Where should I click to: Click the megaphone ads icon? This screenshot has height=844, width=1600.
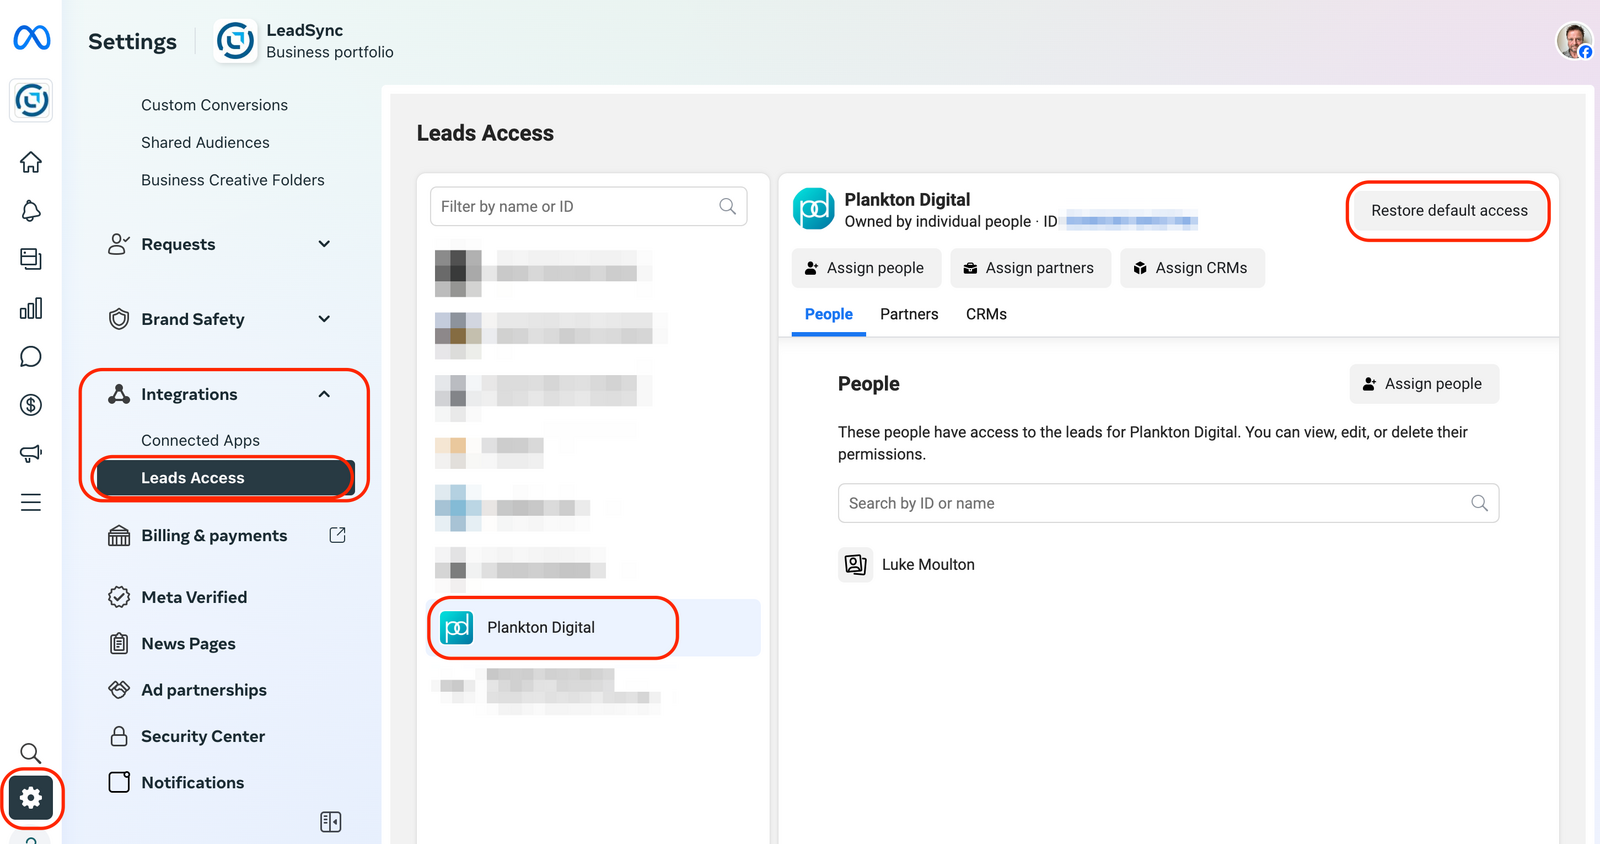point(31,453)
